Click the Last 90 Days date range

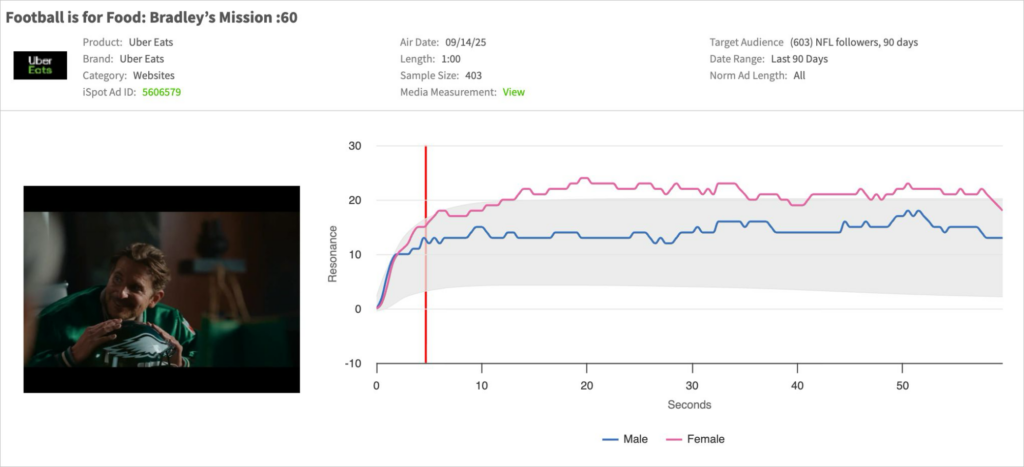pyautogui.click(x=802, y=58)
